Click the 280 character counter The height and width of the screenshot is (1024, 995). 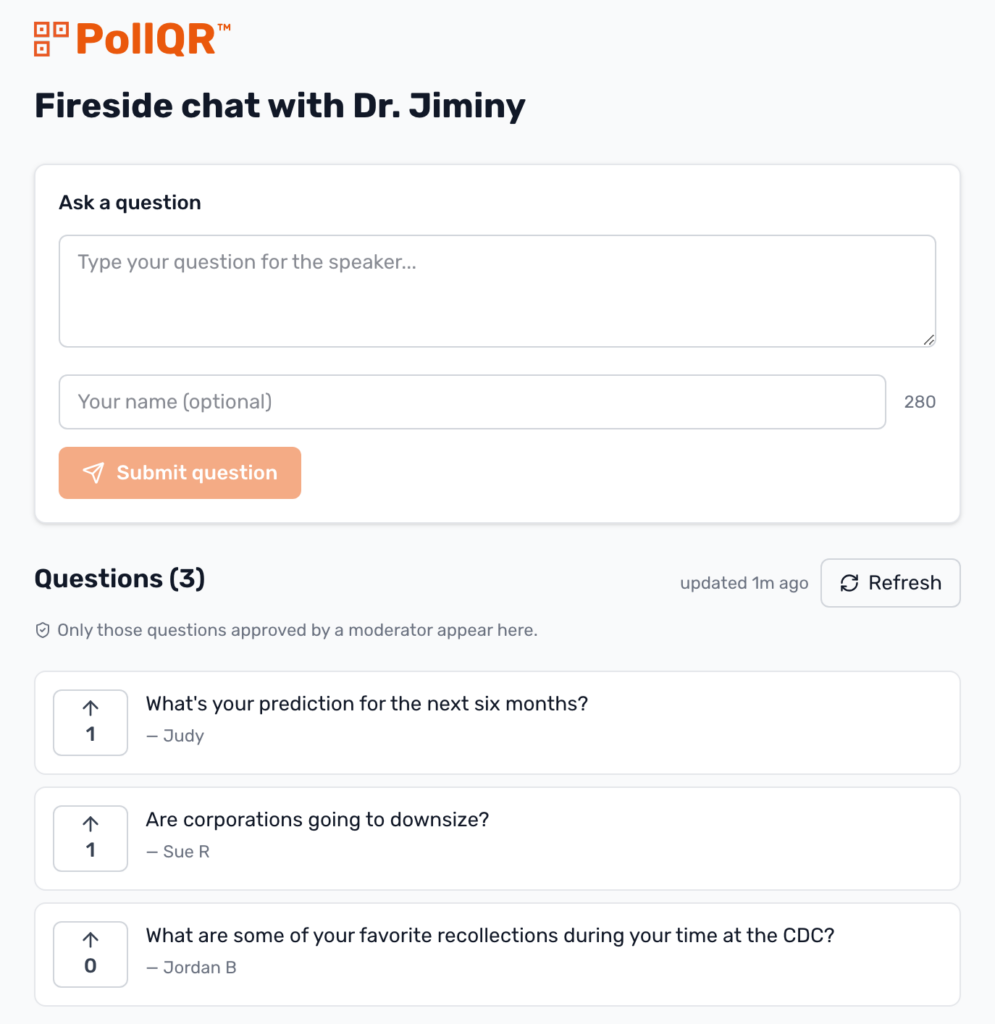[919, 402]
